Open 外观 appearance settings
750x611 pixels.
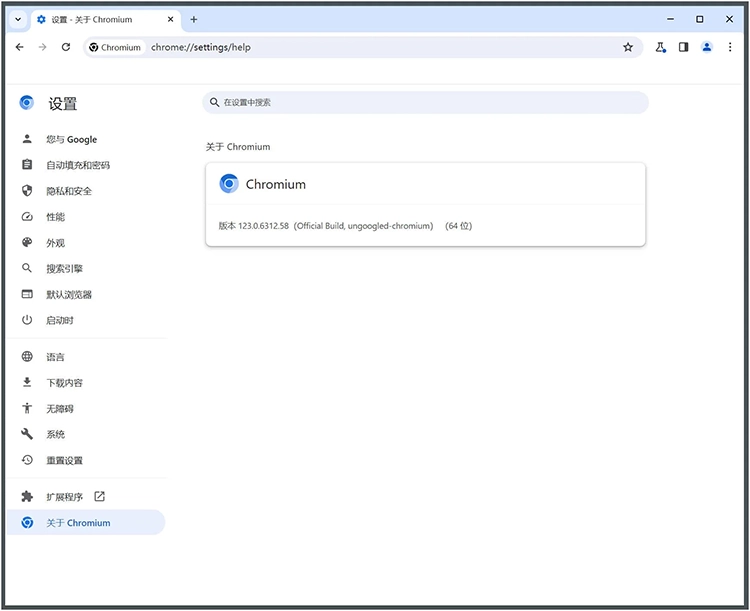[x=55, y=243]
